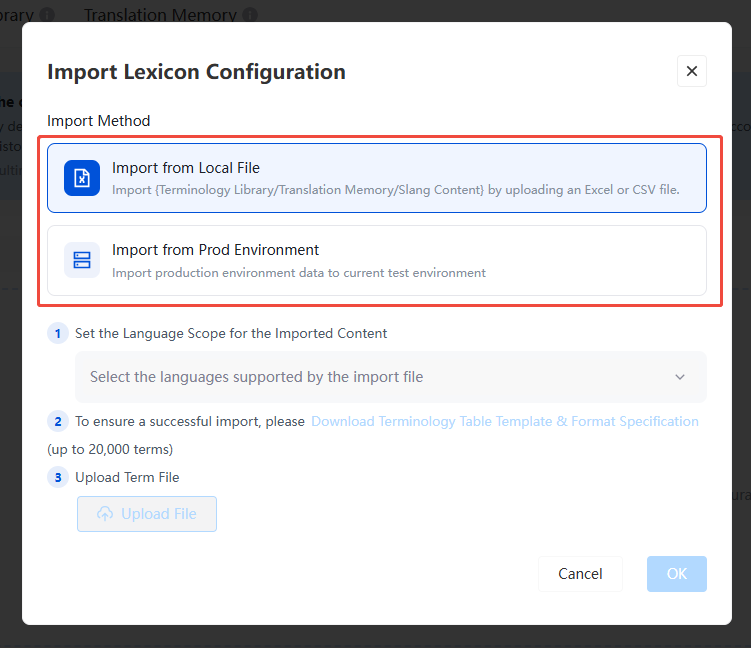
Task: Click the step 1 number badge
Action: pos(58,333)
